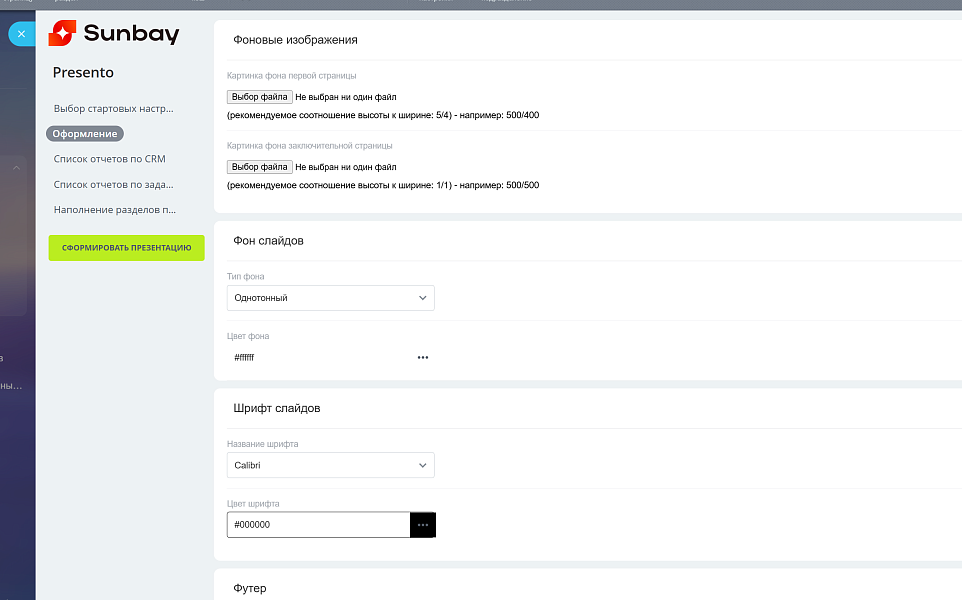Choose file for first page background
This screenshot has width=962, height=600.
click(x=259, y=97)
